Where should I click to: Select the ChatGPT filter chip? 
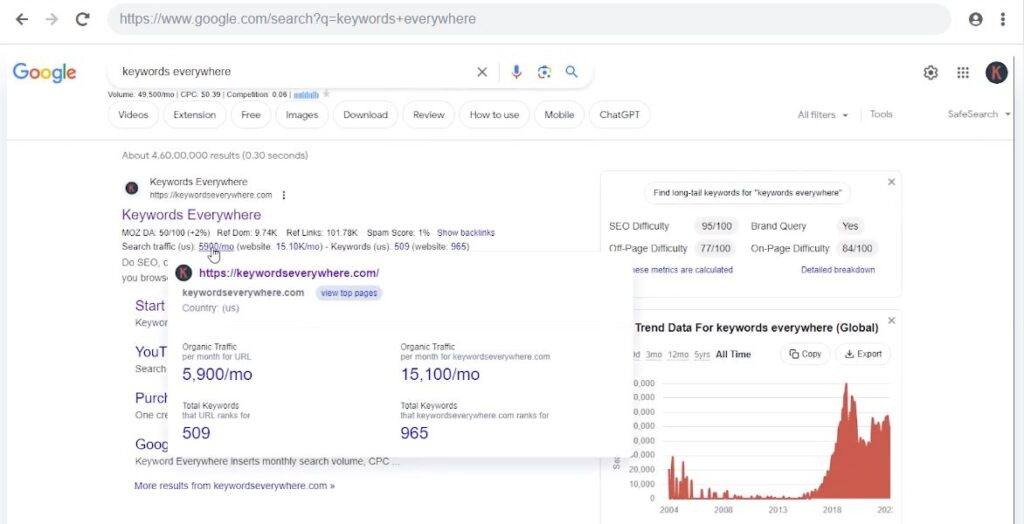(620, 115)
